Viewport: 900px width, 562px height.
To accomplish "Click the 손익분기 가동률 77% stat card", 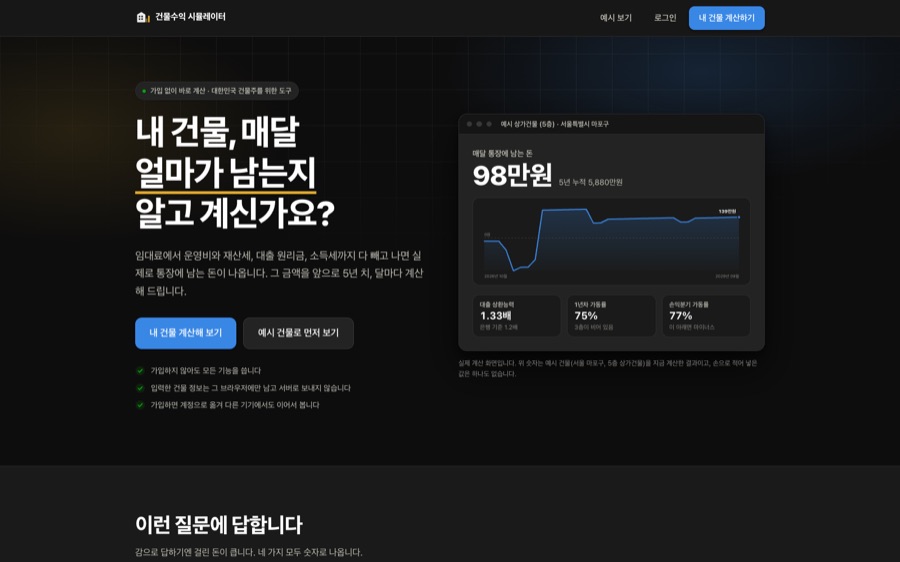I will pos(706,316).
